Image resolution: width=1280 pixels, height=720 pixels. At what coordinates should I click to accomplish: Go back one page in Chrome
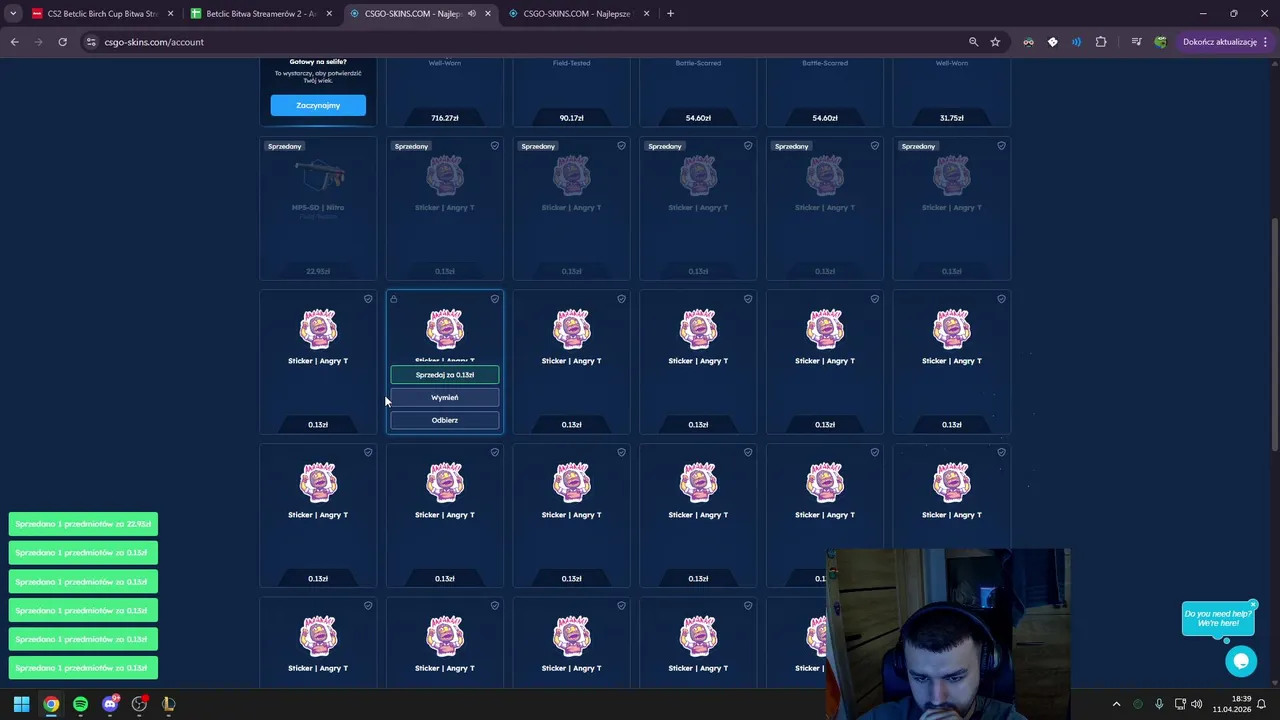(x=14, y=42)
